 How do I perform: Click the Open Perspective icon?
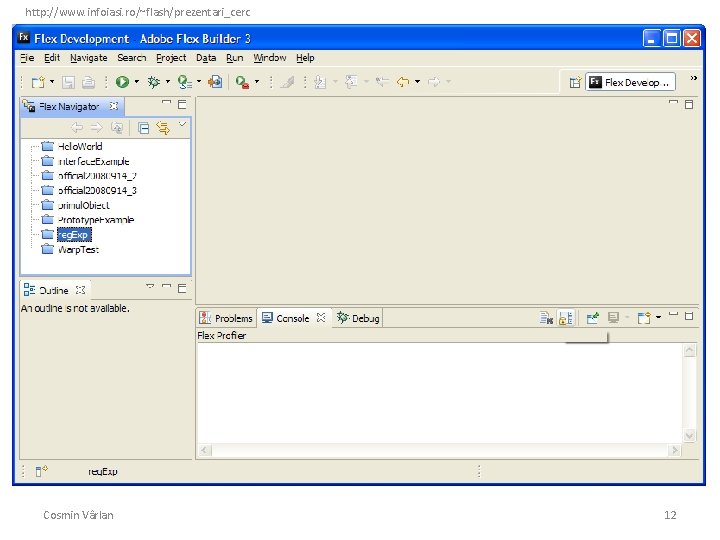(575, 83)
